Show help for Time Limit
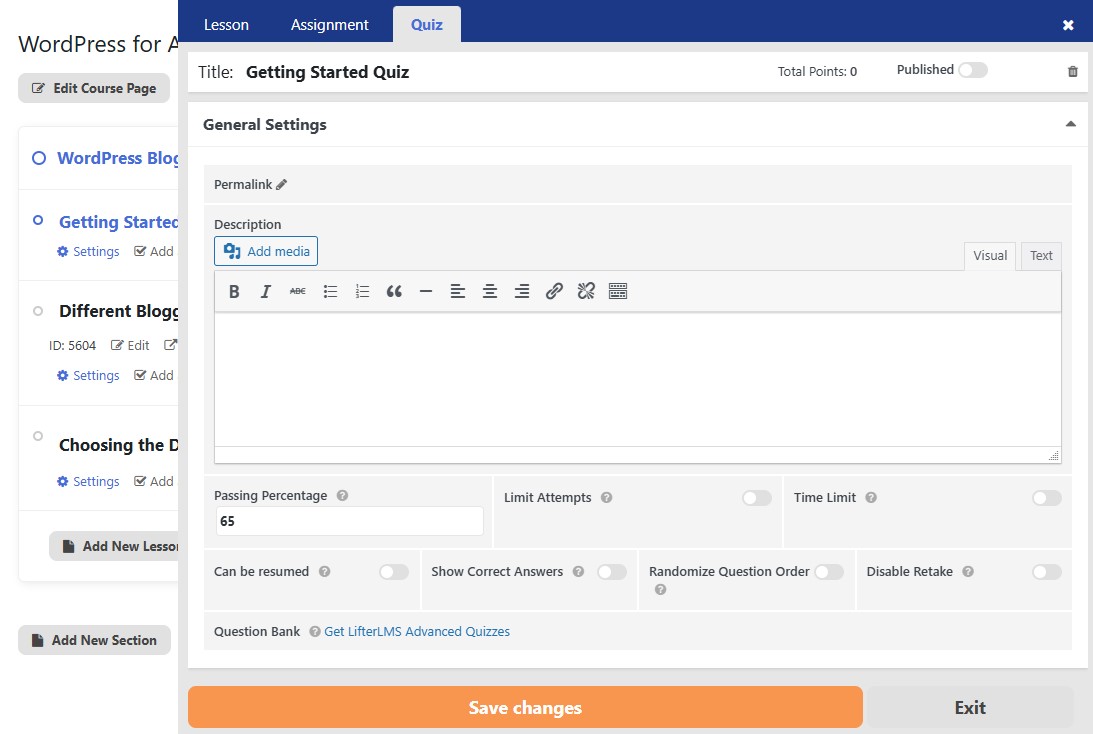1093x734 pixels. [x=871, y=498]
